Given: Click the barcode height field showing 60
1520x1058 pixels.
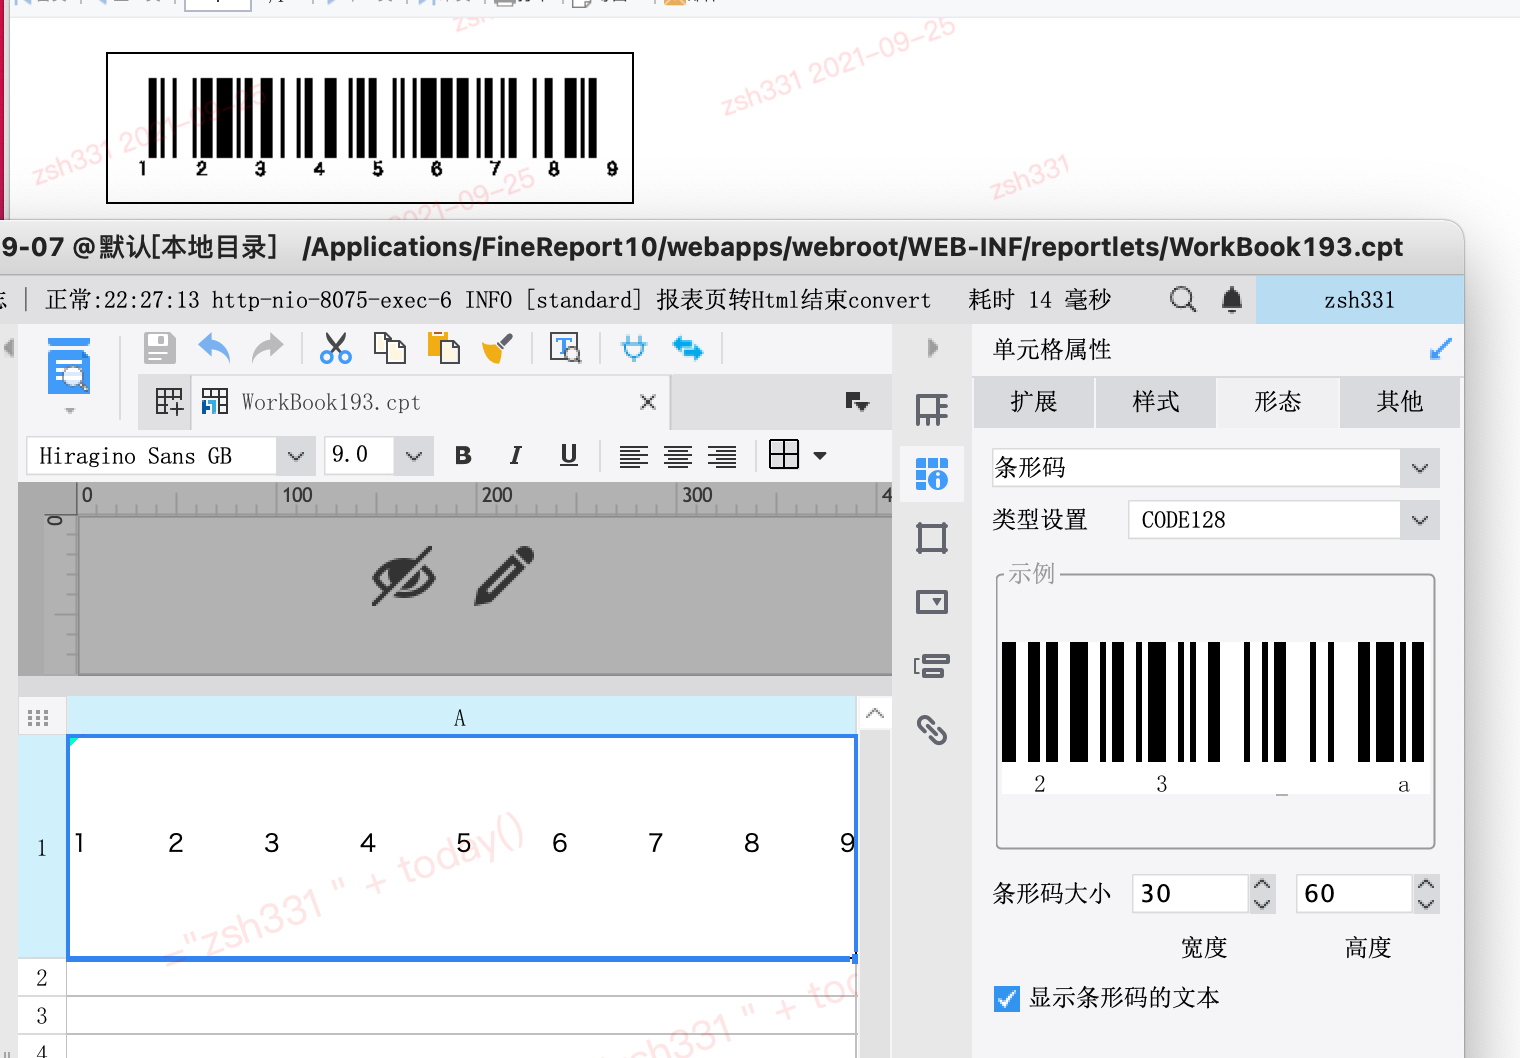Looking at the screenshot, I should coord(1354,893).
